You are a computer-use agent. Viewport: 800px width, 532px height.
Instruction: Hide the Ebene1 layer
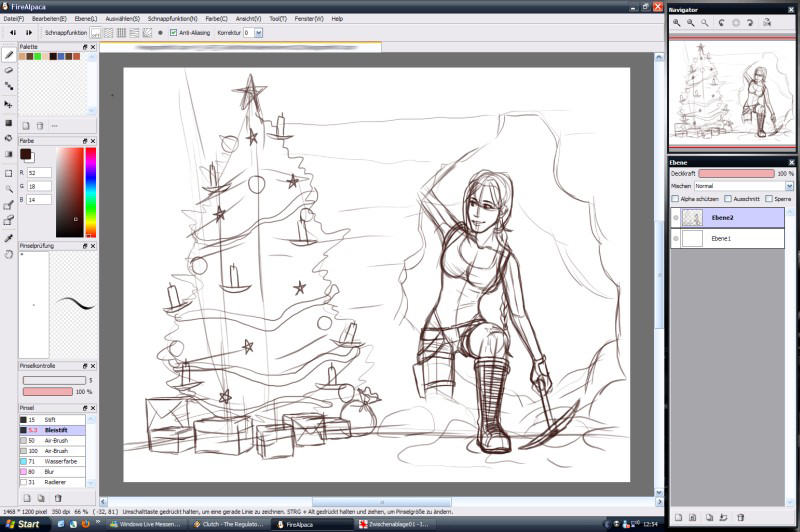[676, 239]
